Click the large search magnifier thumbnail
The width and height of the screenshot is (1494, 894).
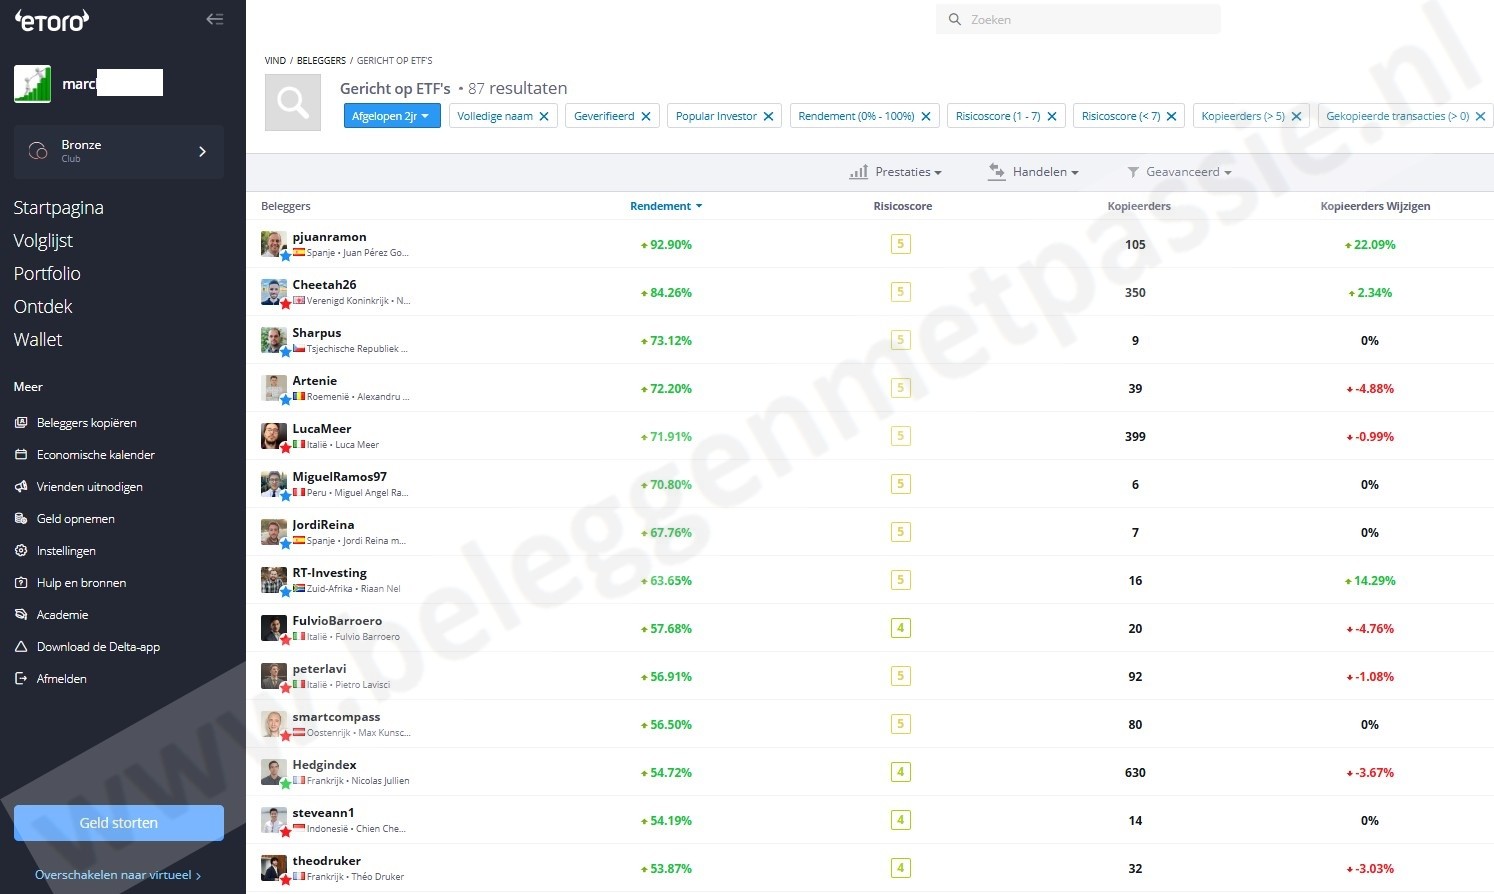tap(293, 102)
